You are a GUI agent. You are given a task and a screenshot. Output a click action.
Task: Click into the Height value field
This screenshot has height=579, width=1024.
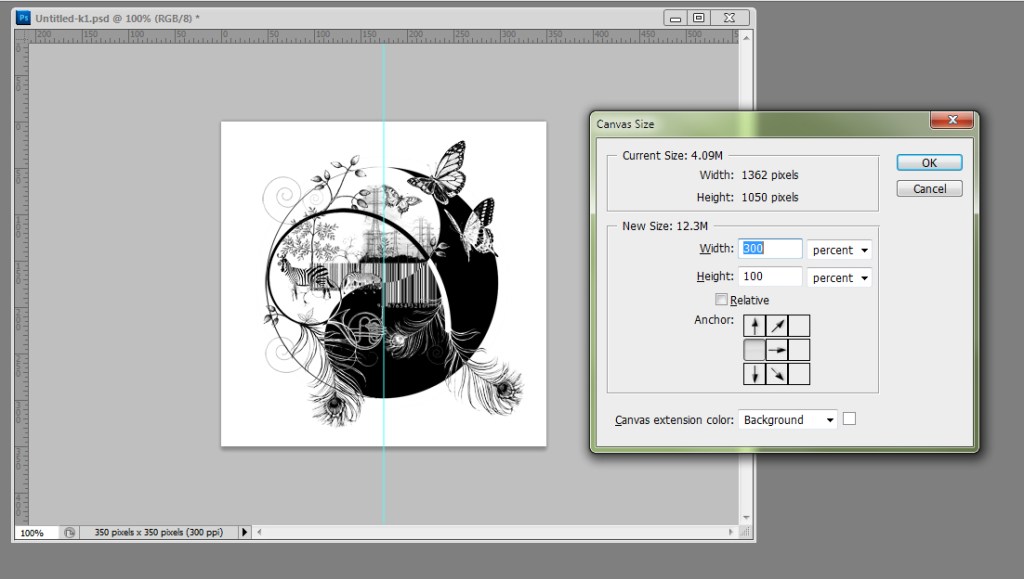pos(771,277)
